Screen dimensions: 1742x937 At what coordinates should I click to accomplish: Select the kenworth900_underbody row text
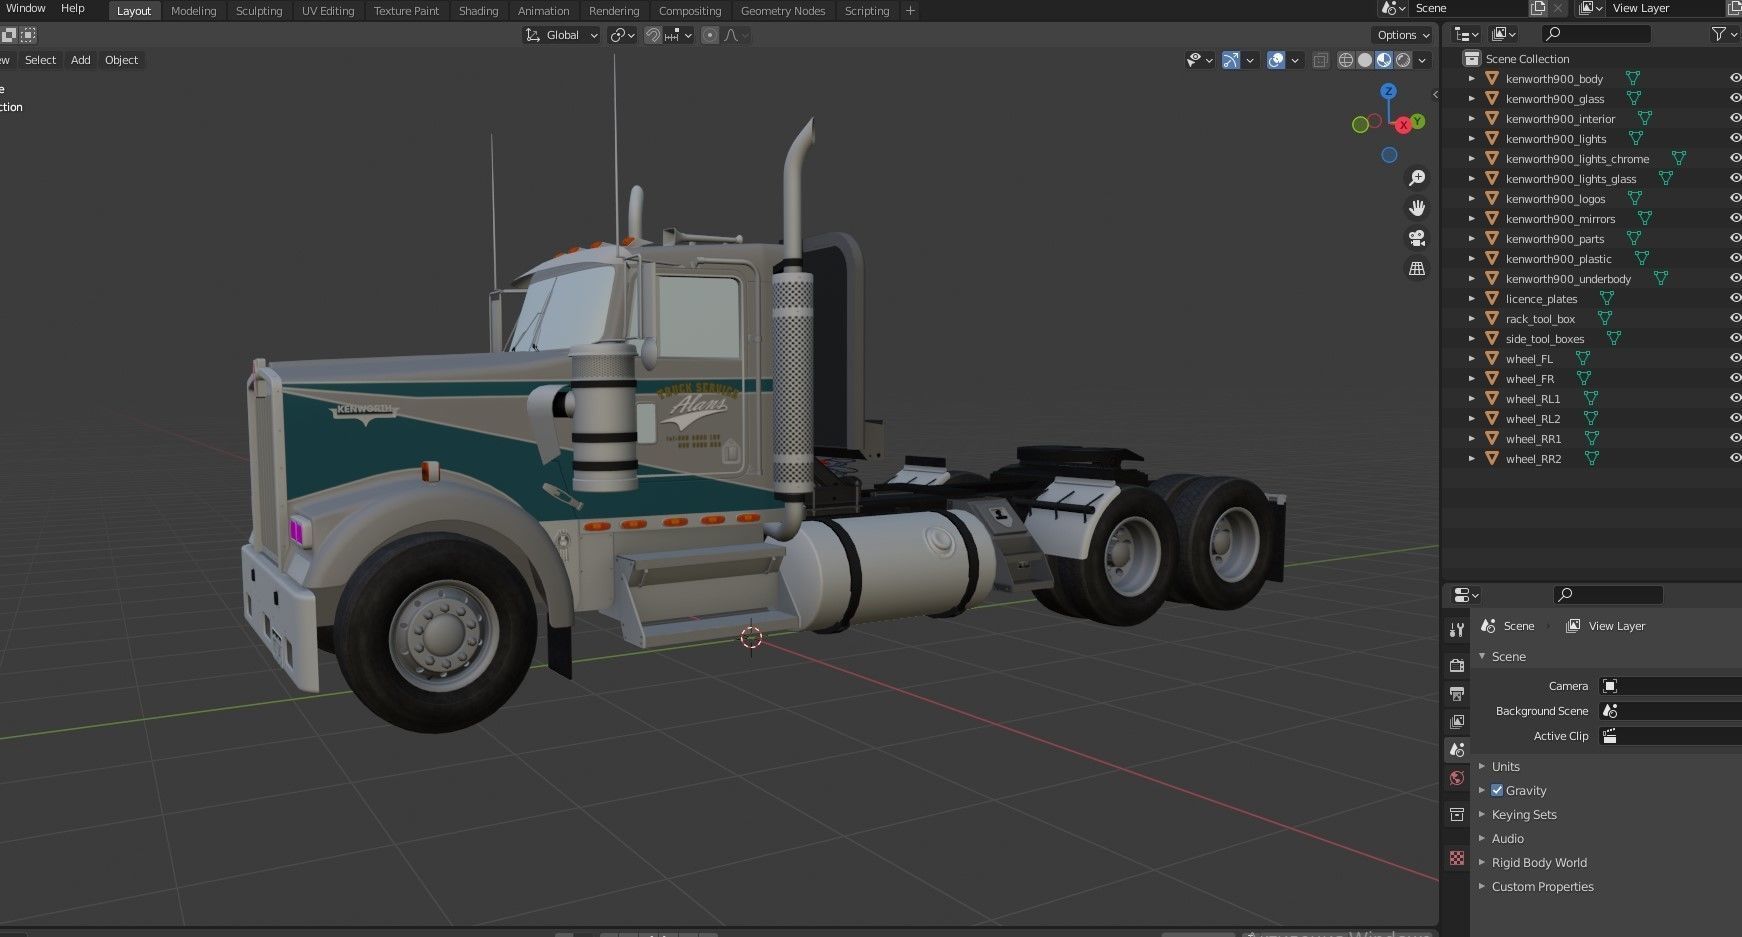point(1568,279)
